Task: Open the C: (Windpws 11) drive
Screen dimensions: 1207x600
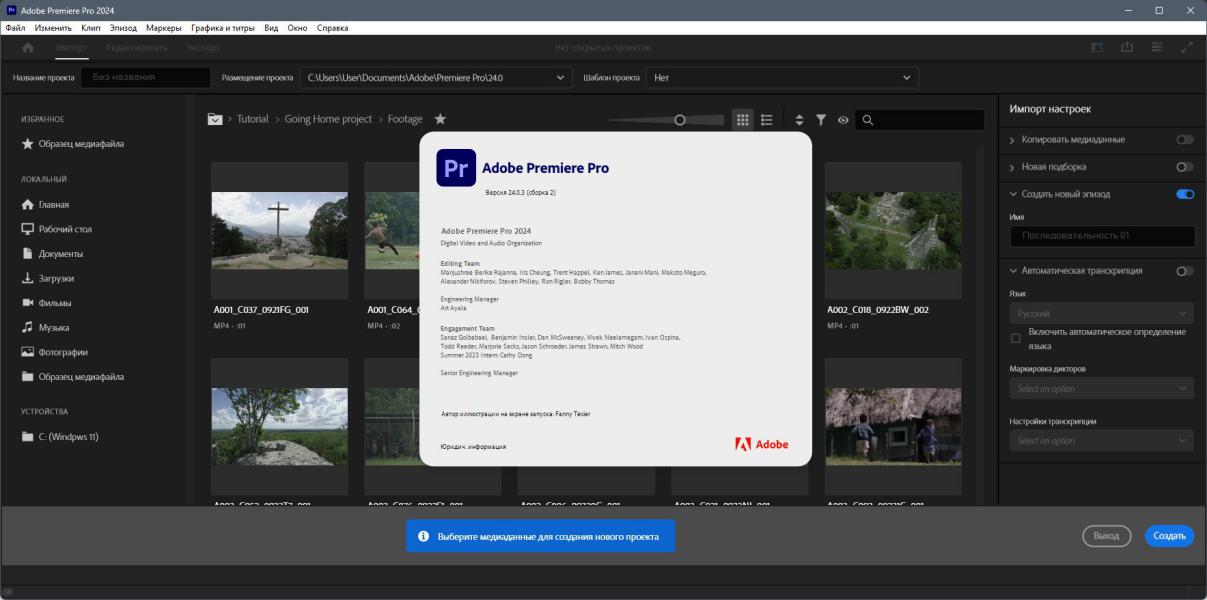Action: (x=60, y=437)
